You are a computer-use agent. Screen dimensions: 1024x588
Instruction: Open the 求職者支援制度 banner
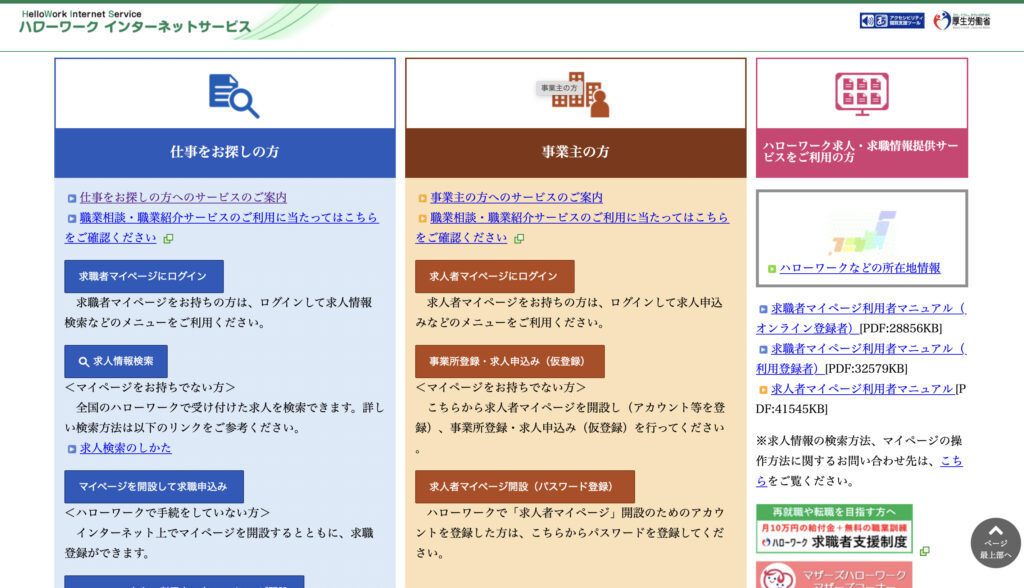(x=834, y=529)
